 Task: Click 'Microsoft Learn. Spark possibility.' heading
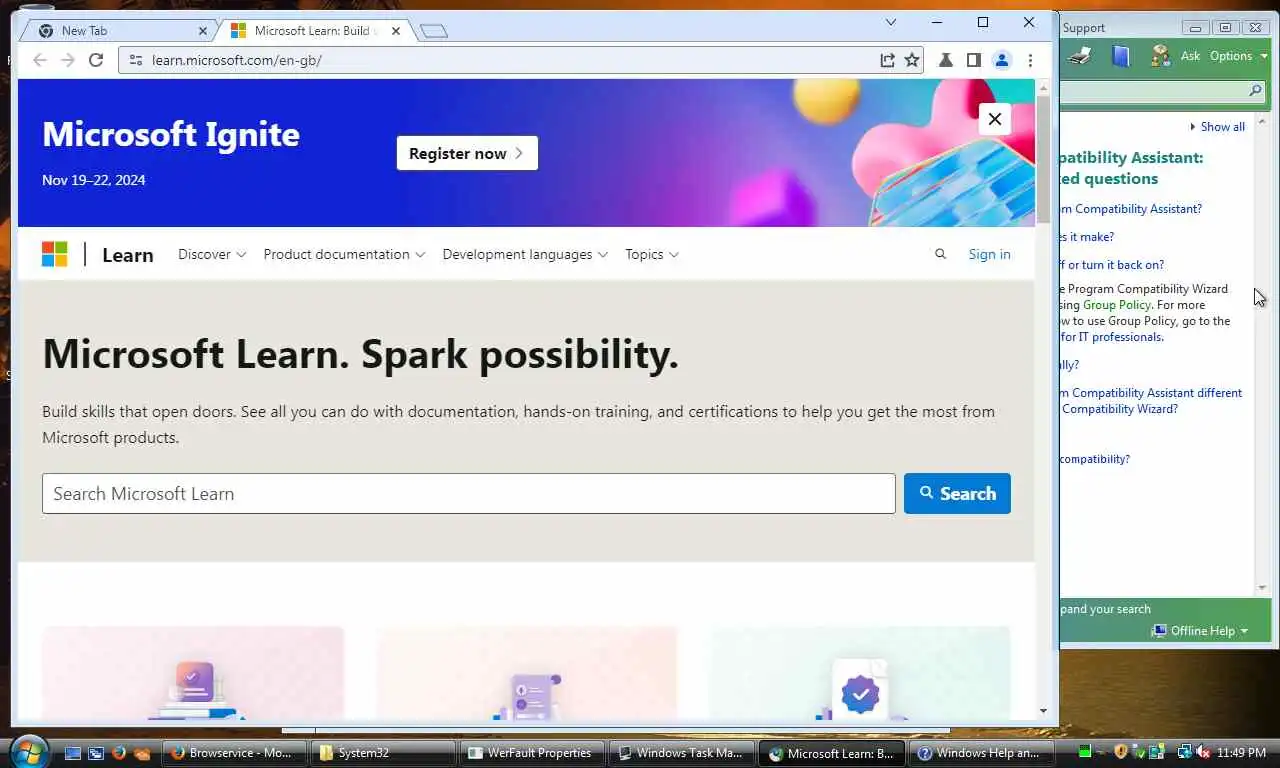pyautogui.click(x=360, y=354)
